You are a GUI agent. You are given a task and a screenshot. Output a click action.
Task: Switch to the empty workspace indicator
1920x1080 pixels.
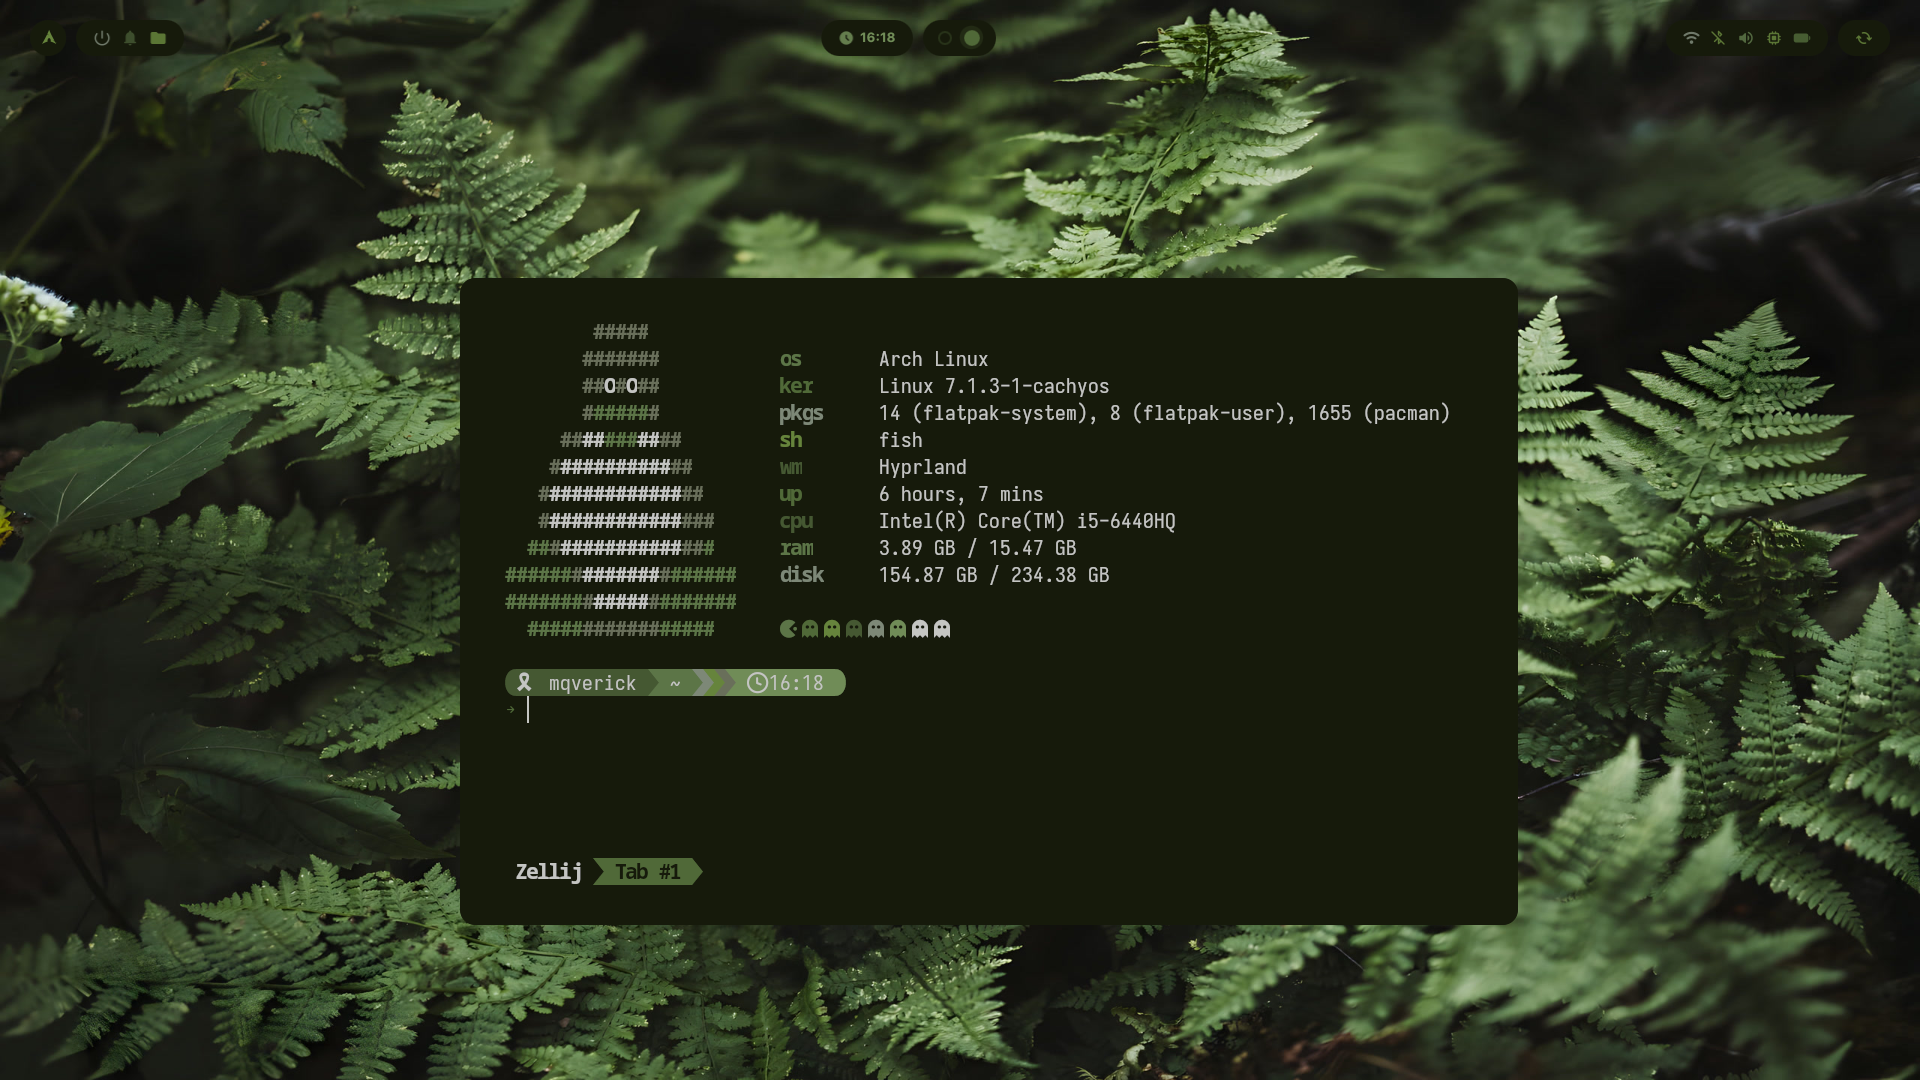click(x=944, y=38)
